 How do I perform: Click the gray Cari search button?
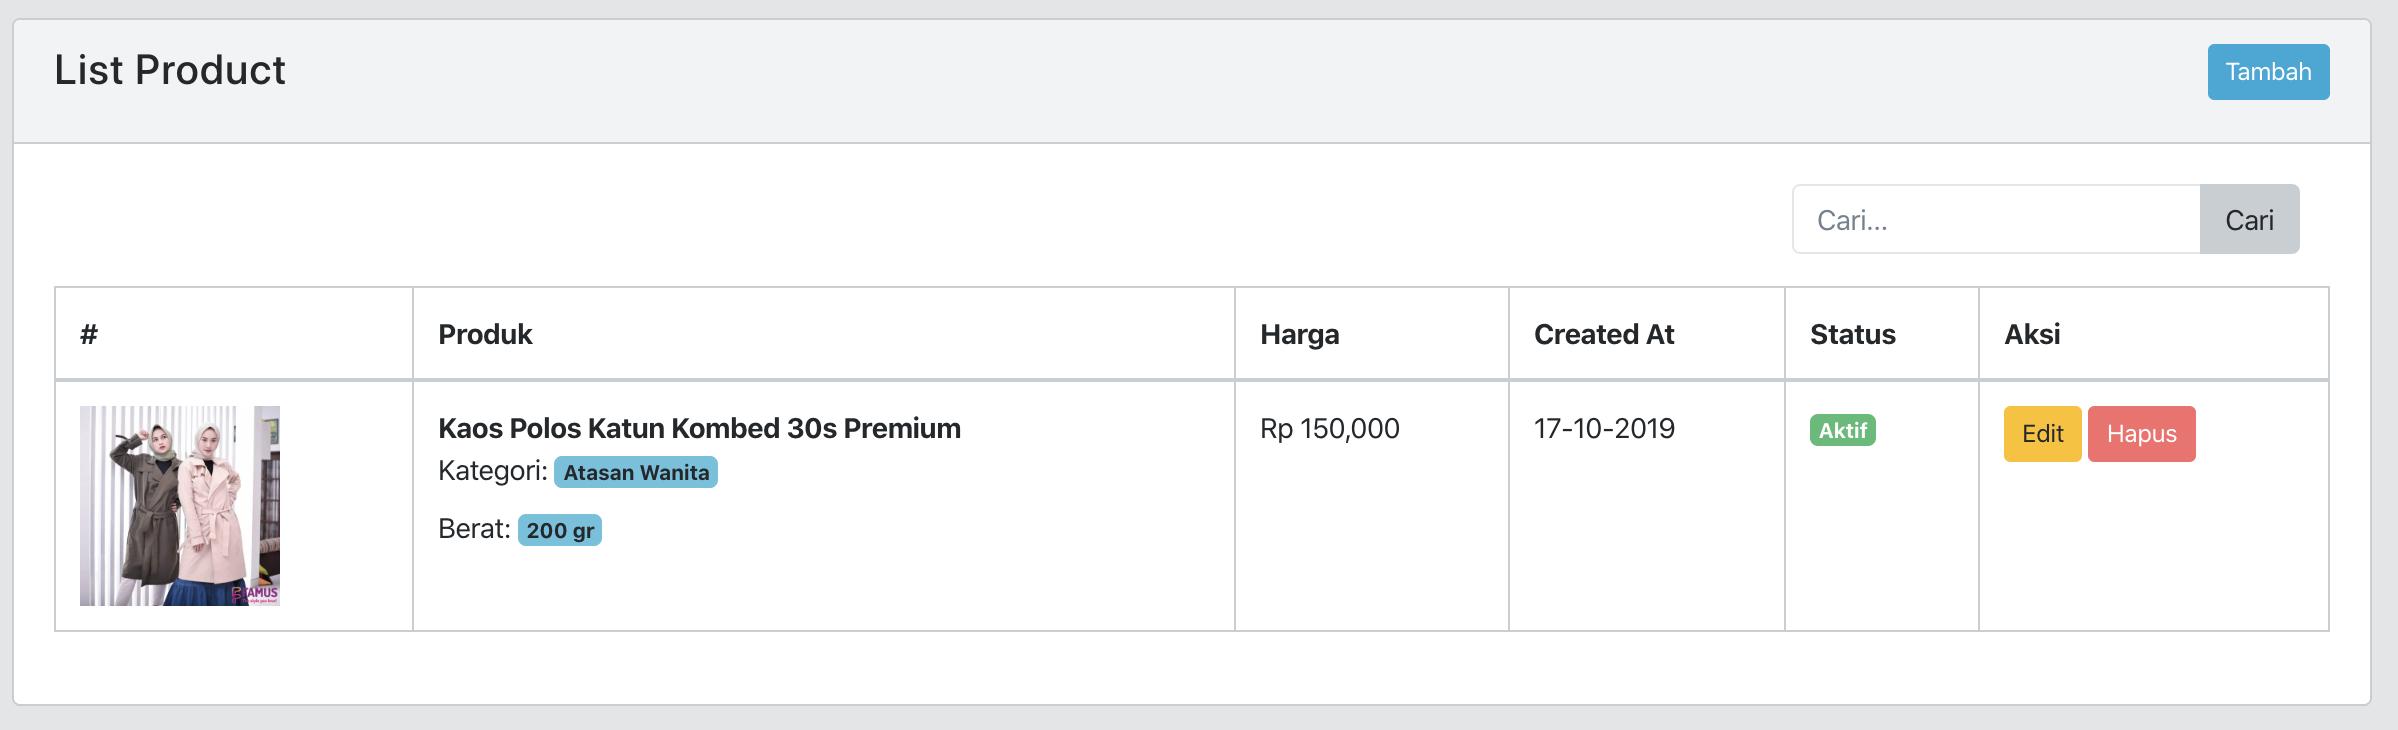(2249, 219)
